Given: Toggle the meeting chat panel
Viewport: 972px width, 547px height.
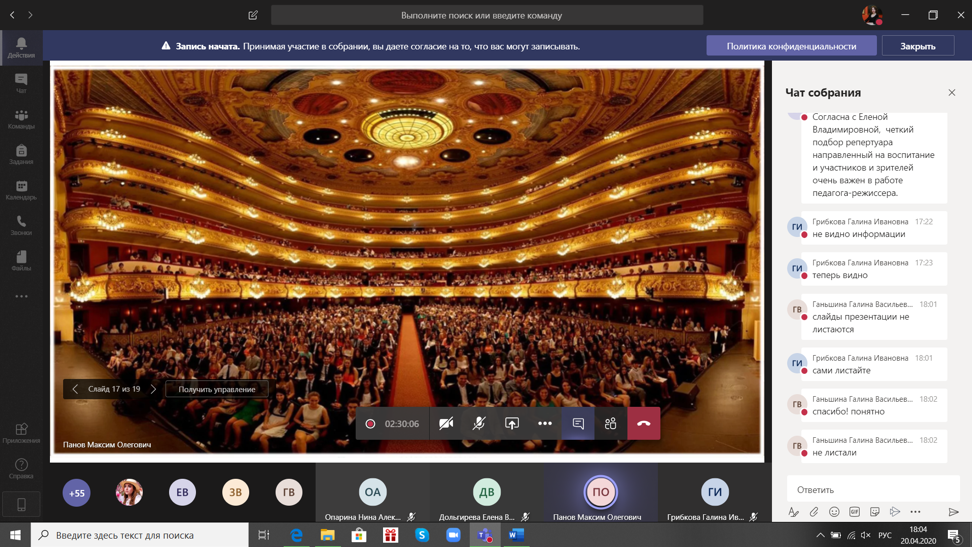Looking at the screenshot, I should [x=578, y=424].
